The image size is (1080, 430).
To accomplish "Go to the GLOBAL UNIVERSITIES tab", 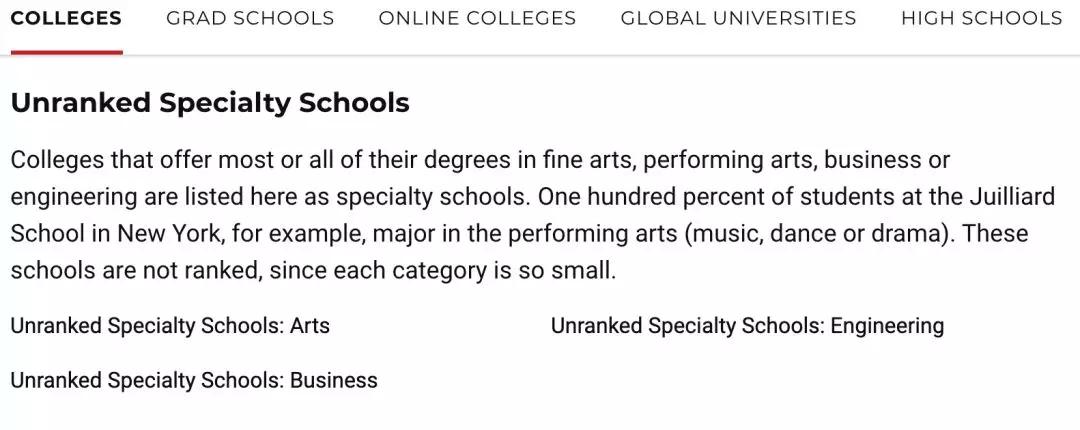I will pyautogui.click(x=738, y=18).
